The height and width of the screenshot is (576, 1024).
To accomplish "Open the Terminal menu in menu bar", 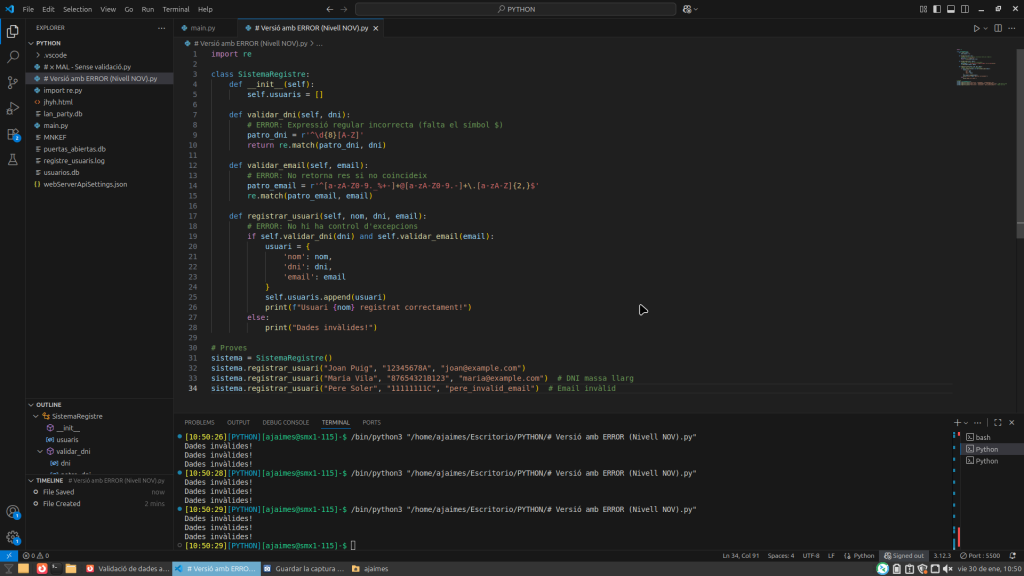I will pos(175,9).
